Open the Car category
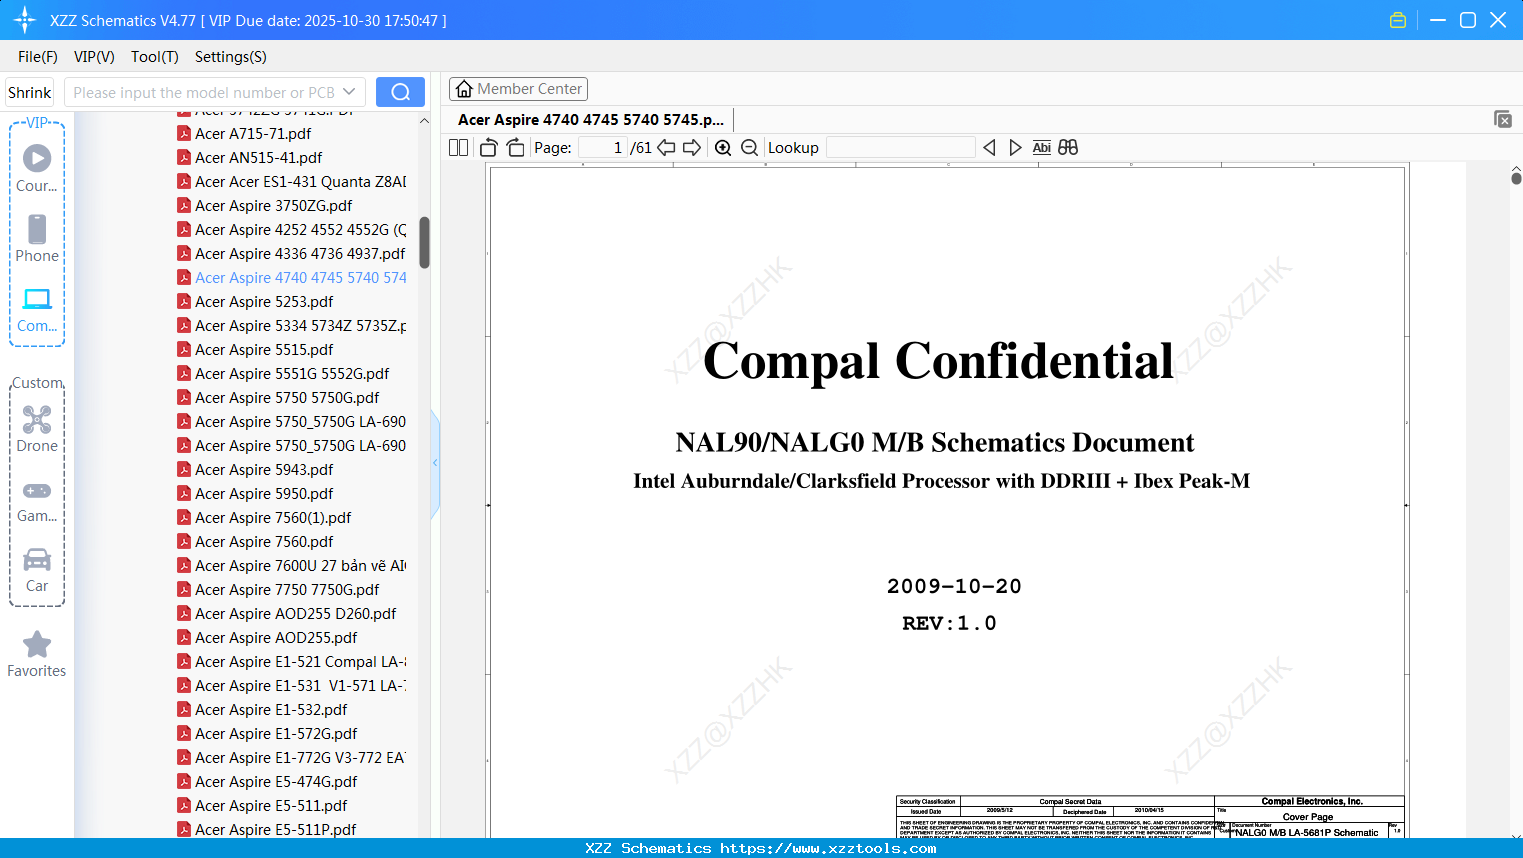 point(37,570)
